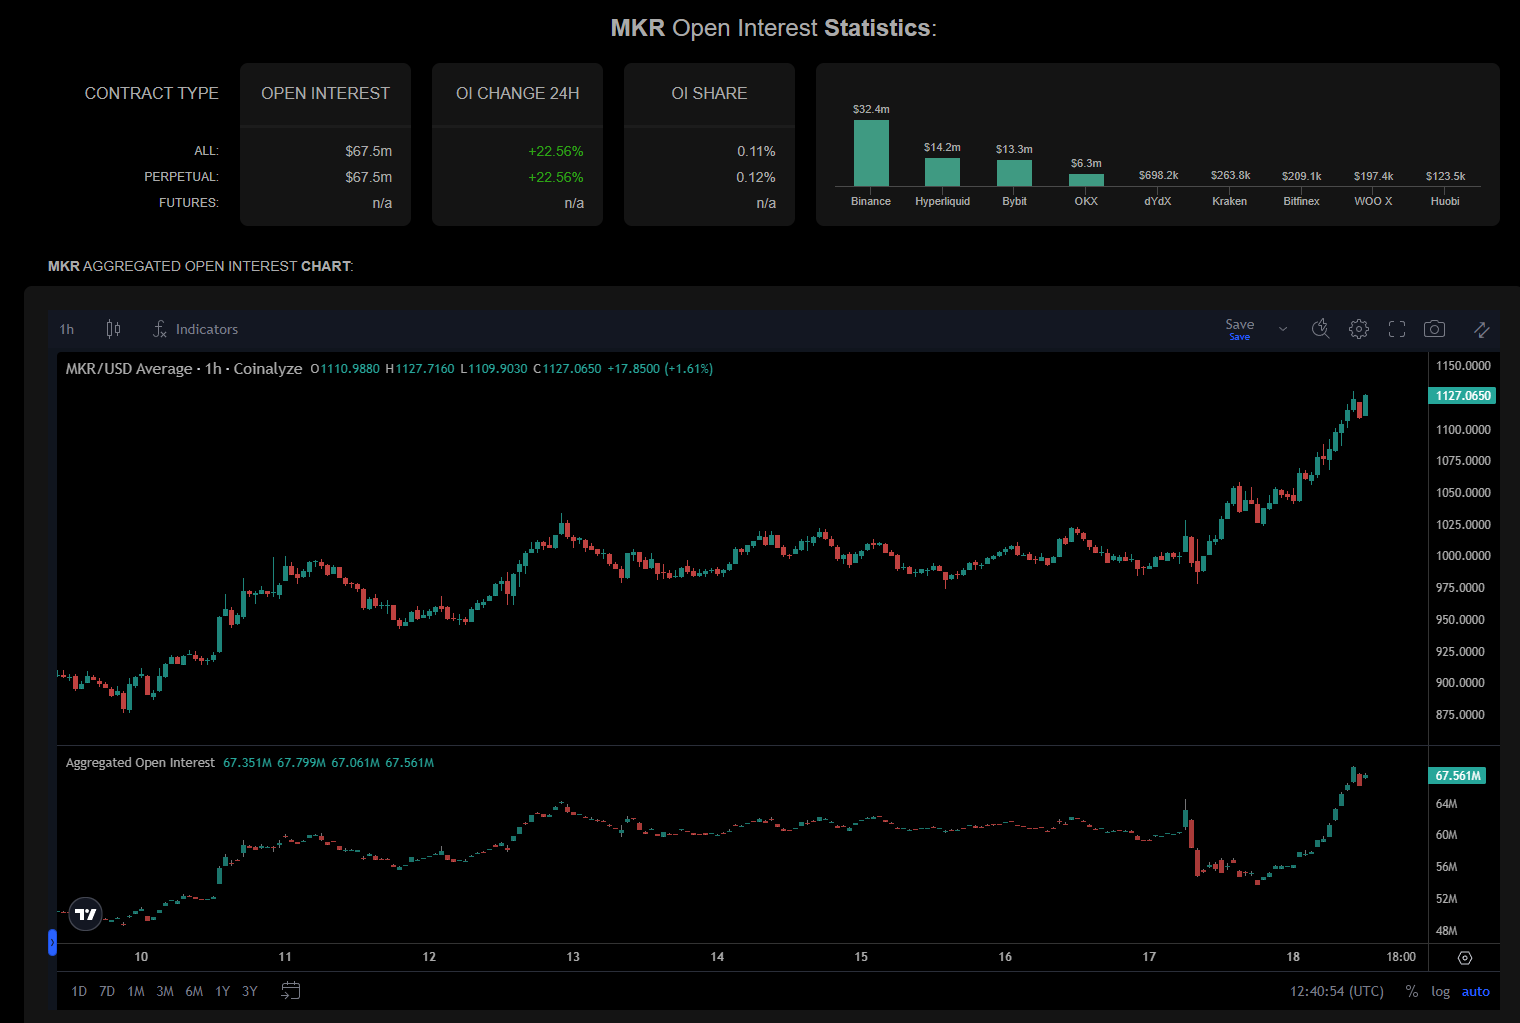Click the Bitfinex exchange label
The image size is (1520, 1023).
1301,201
